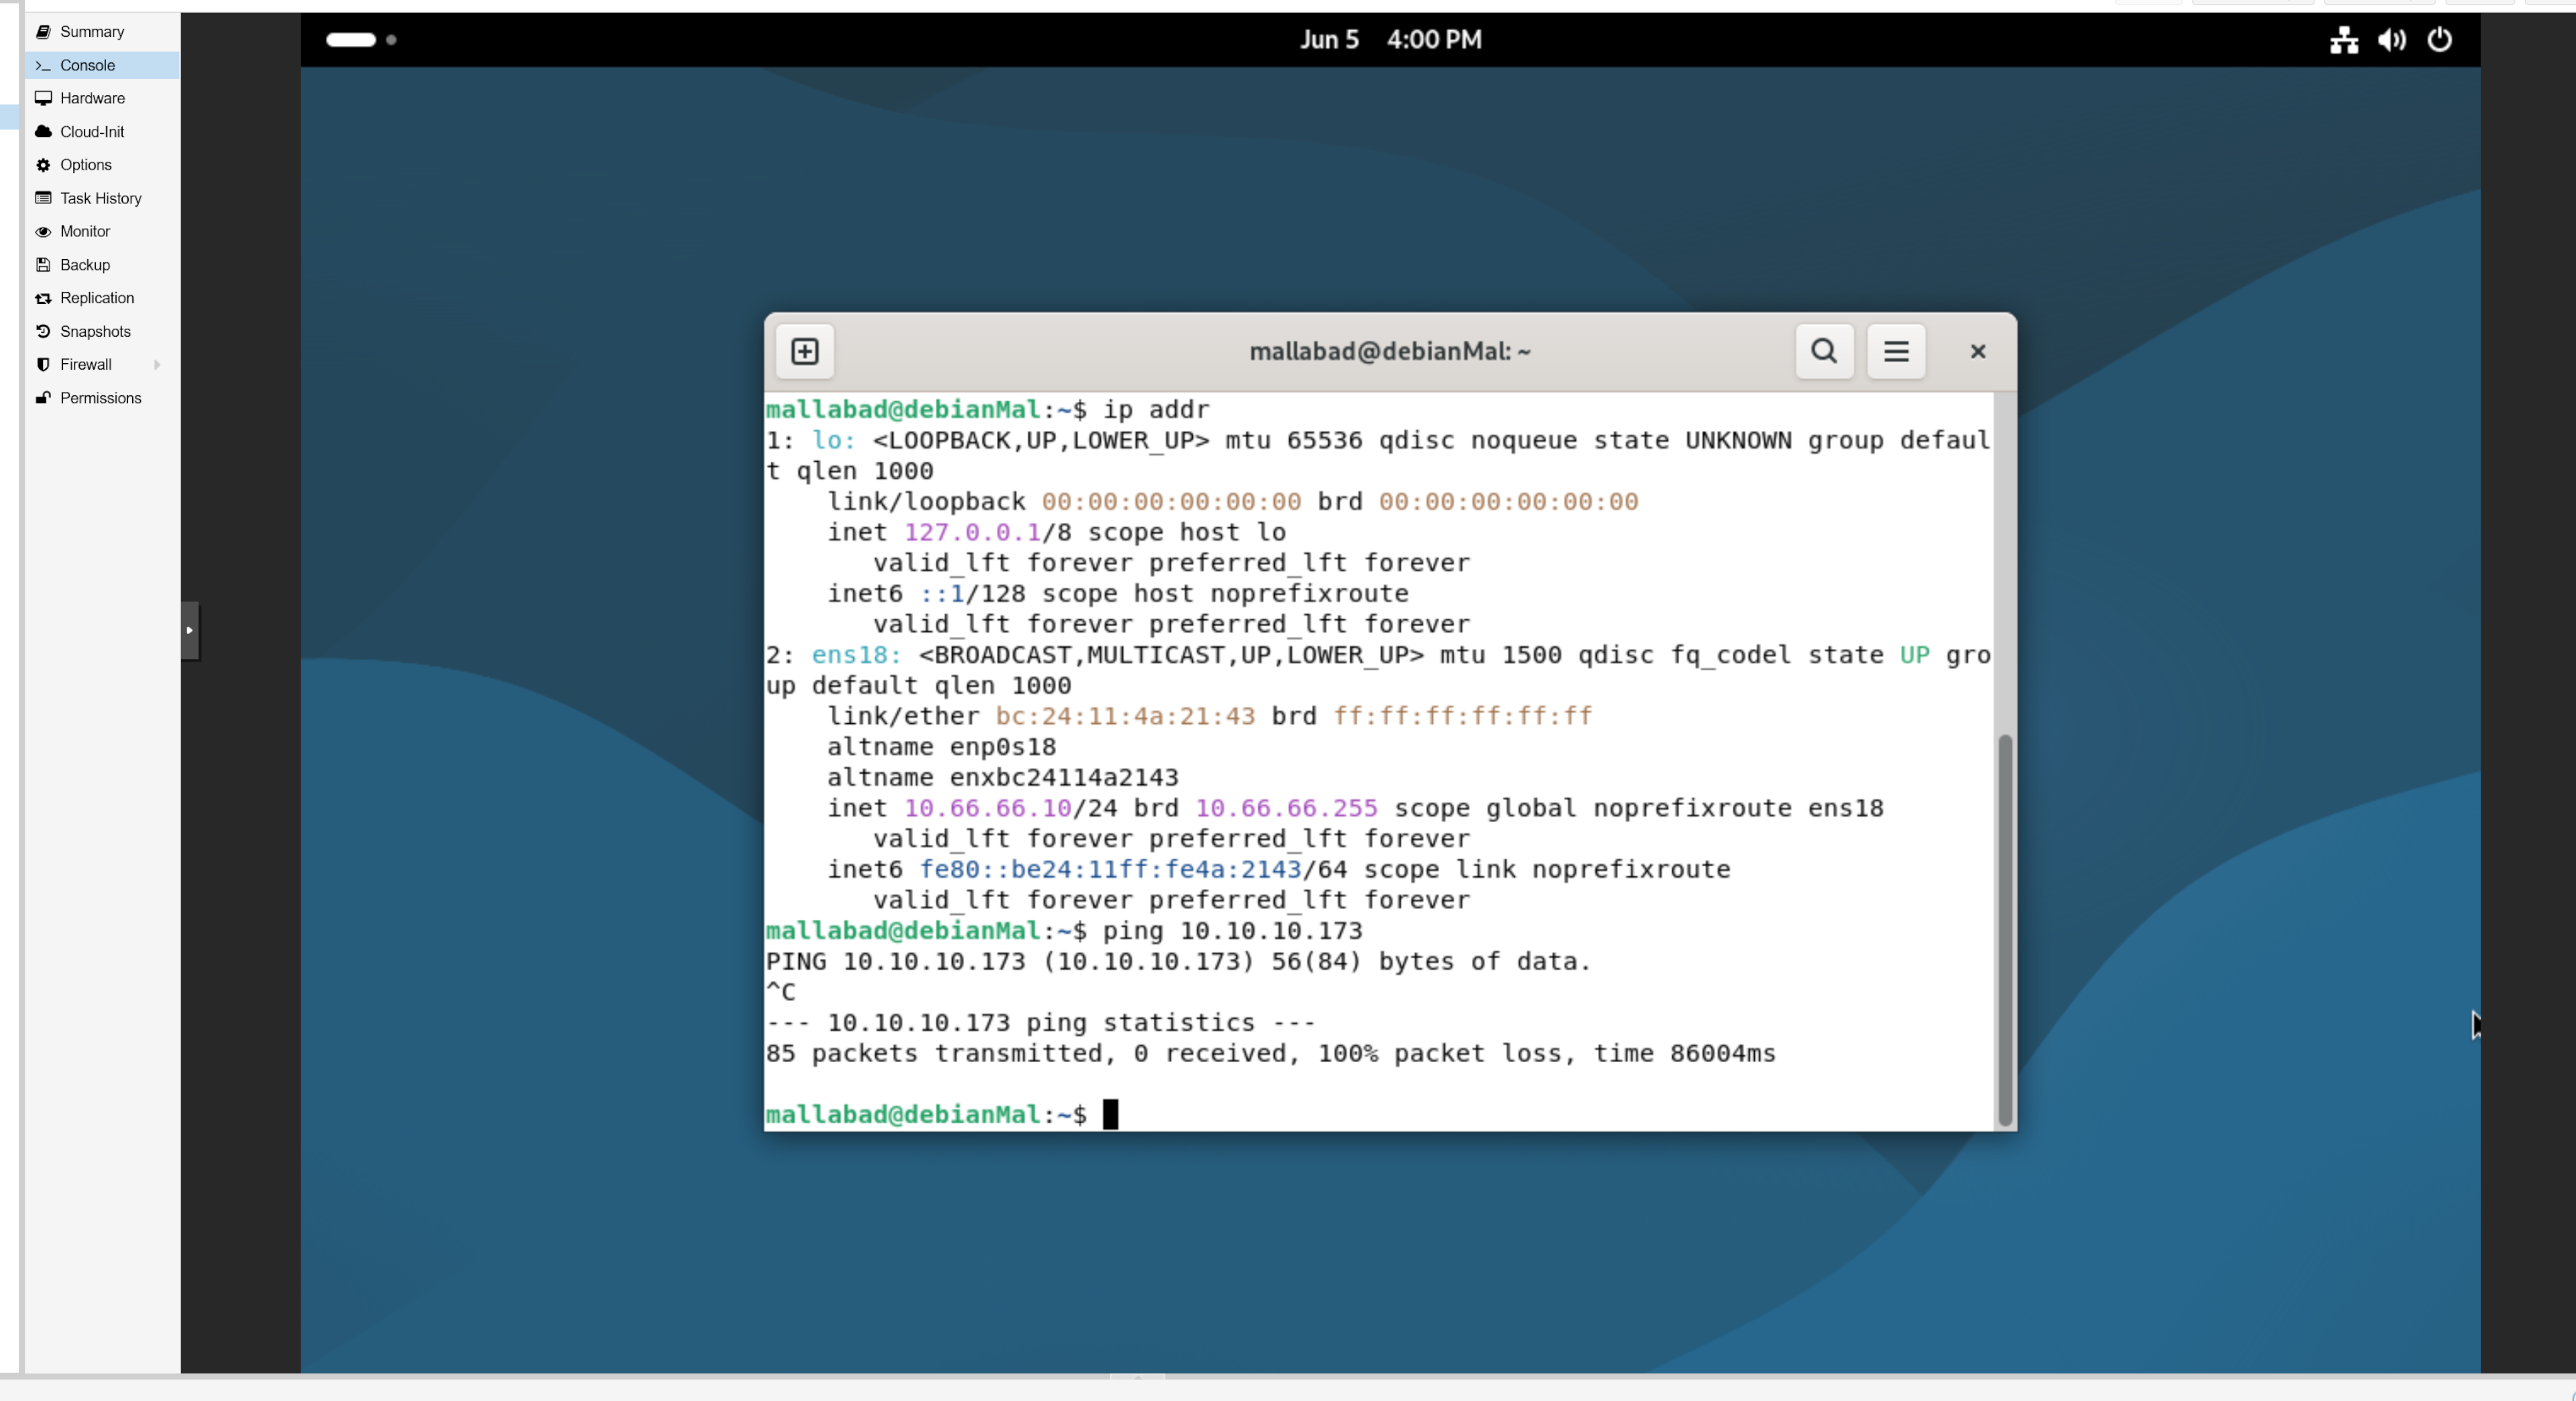Click the IP address 10.66.66.10
This screenshot has height=1401, width=2576.
coord(988,808)
